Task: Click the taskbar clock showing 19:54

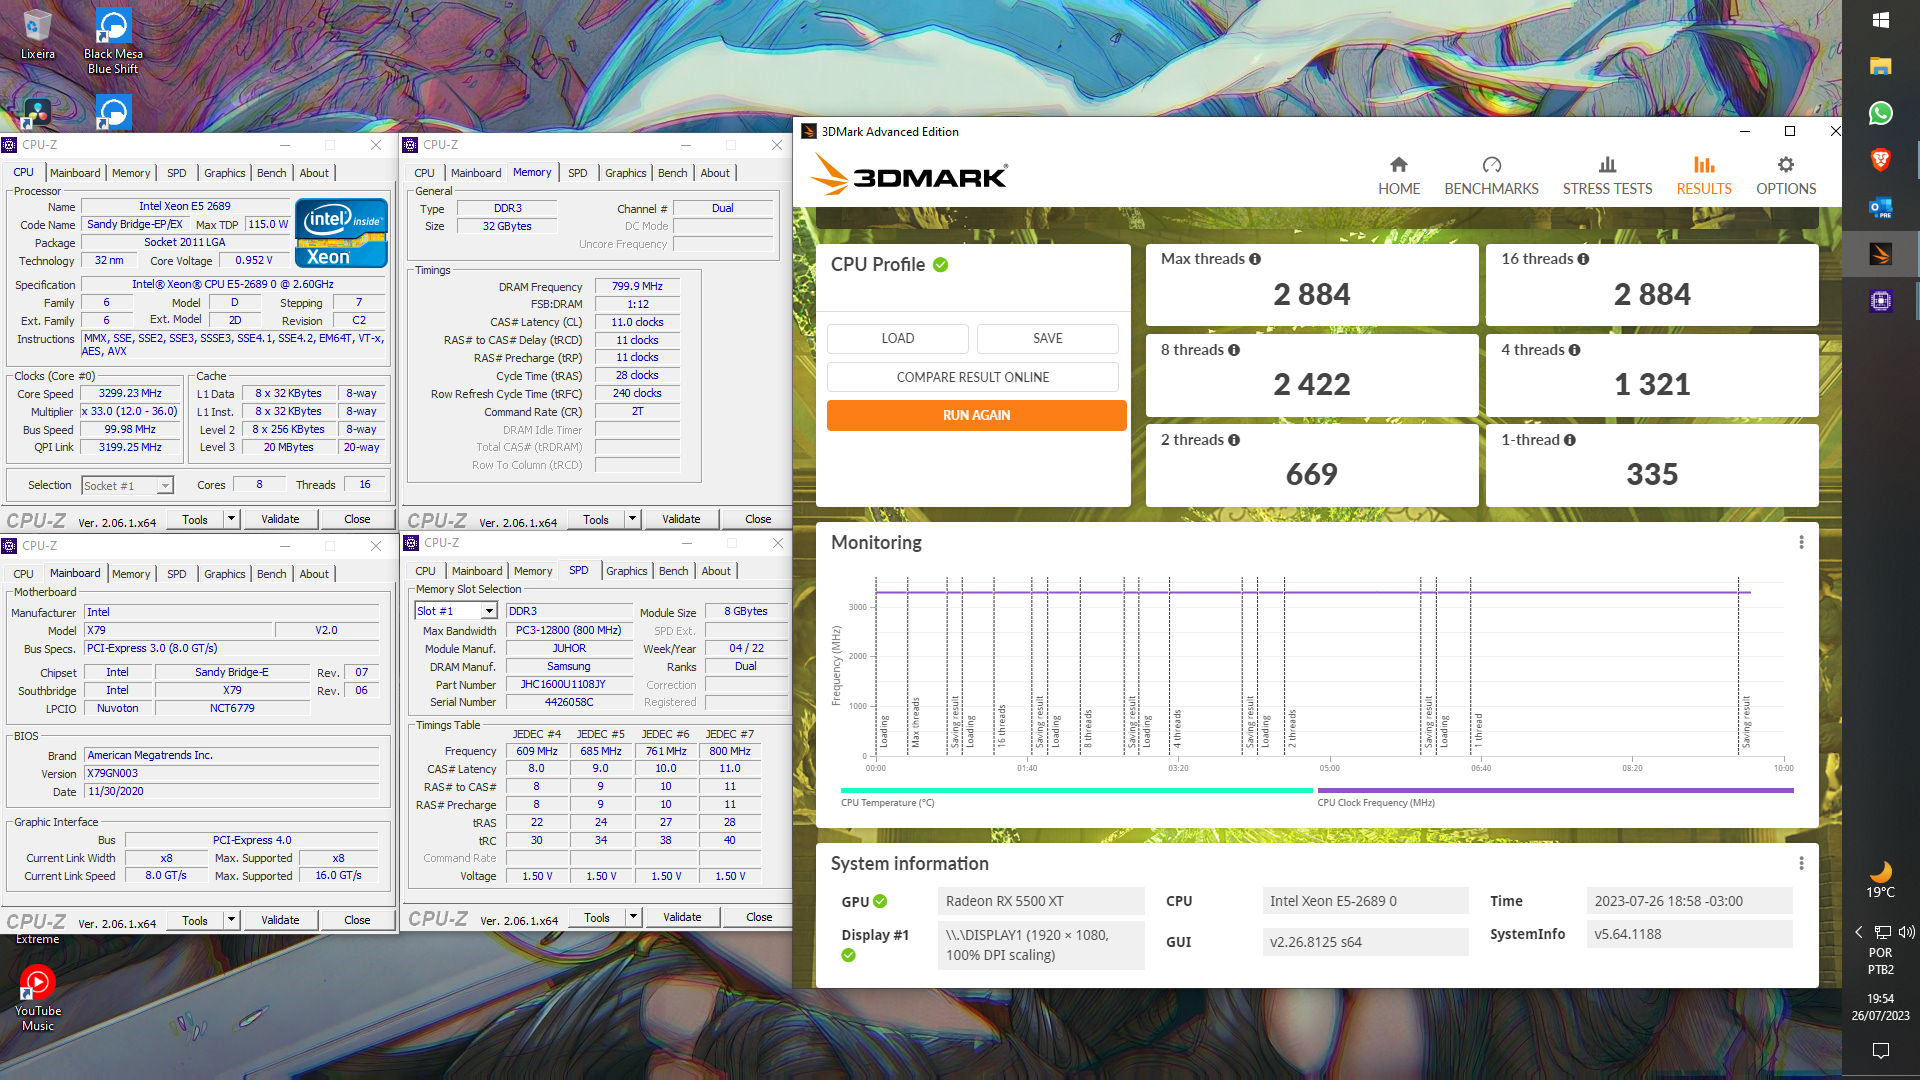Action: pyautogui.click(x=1880, y=1007)
